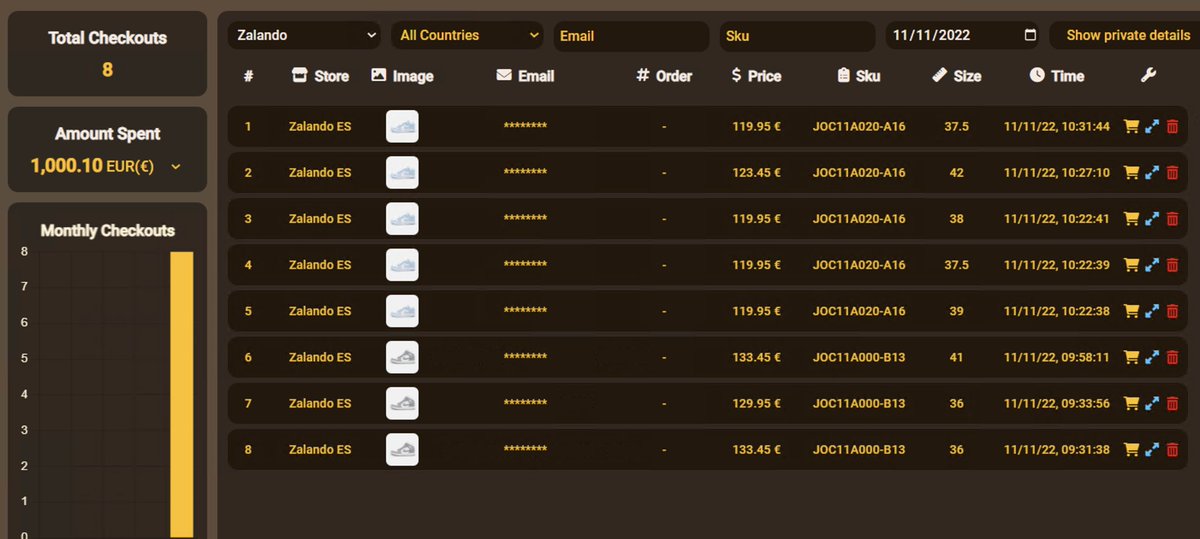This screenshot has width=1200, height=539.
Task: Click the Sku column header
Action: coord(859,76)
